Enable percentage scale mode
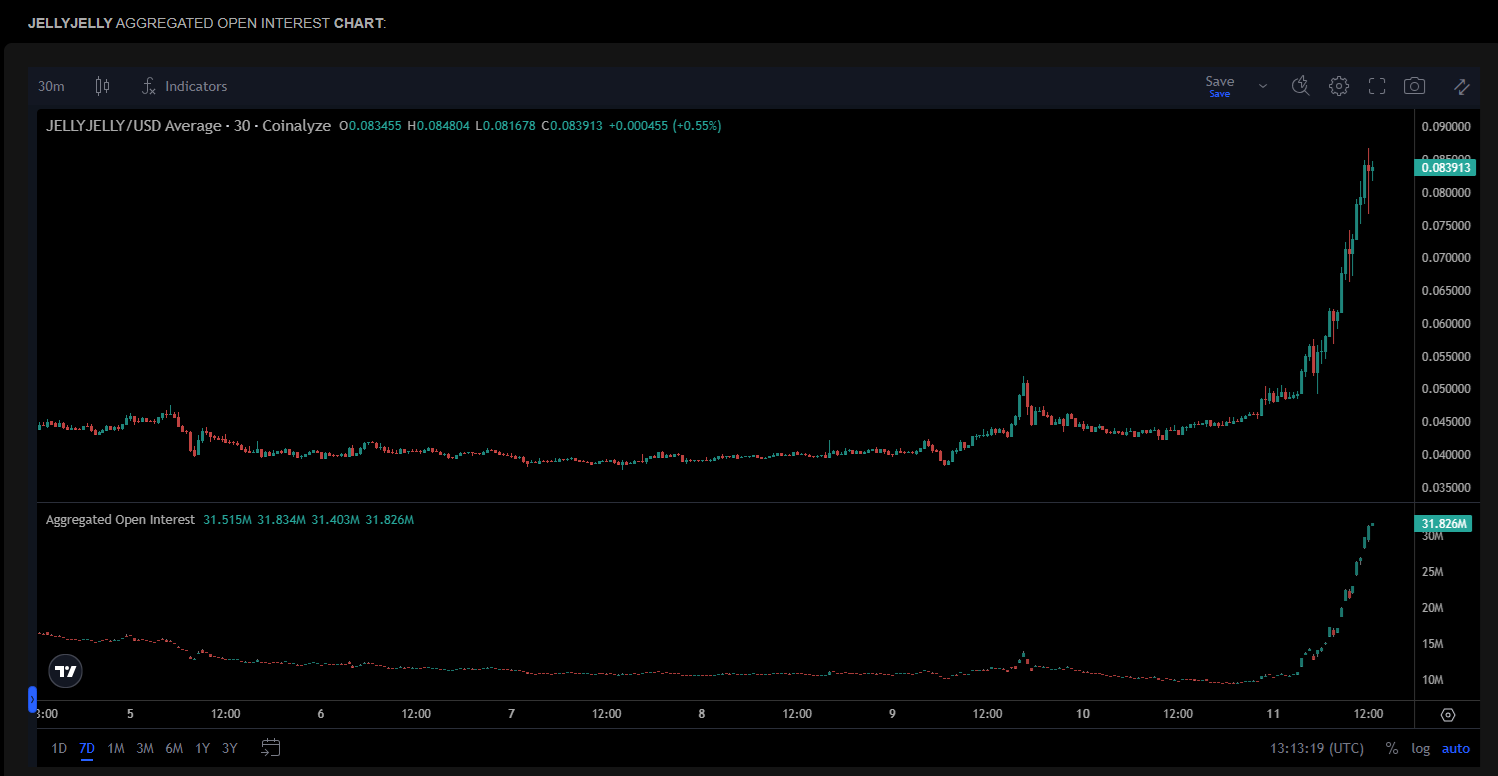Image resolution: width=1498 pixels, height=776 pixels. [x=1391, y=747]
